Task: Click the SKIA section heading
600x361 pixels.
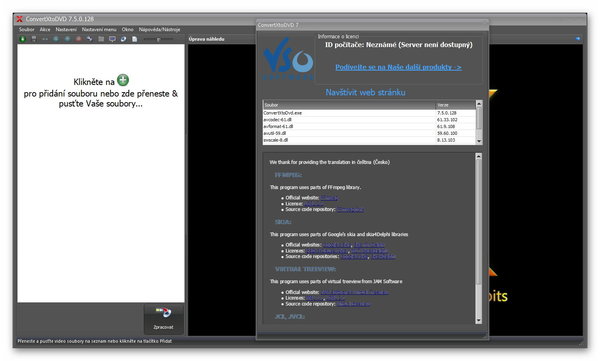Action: (283, 222)
